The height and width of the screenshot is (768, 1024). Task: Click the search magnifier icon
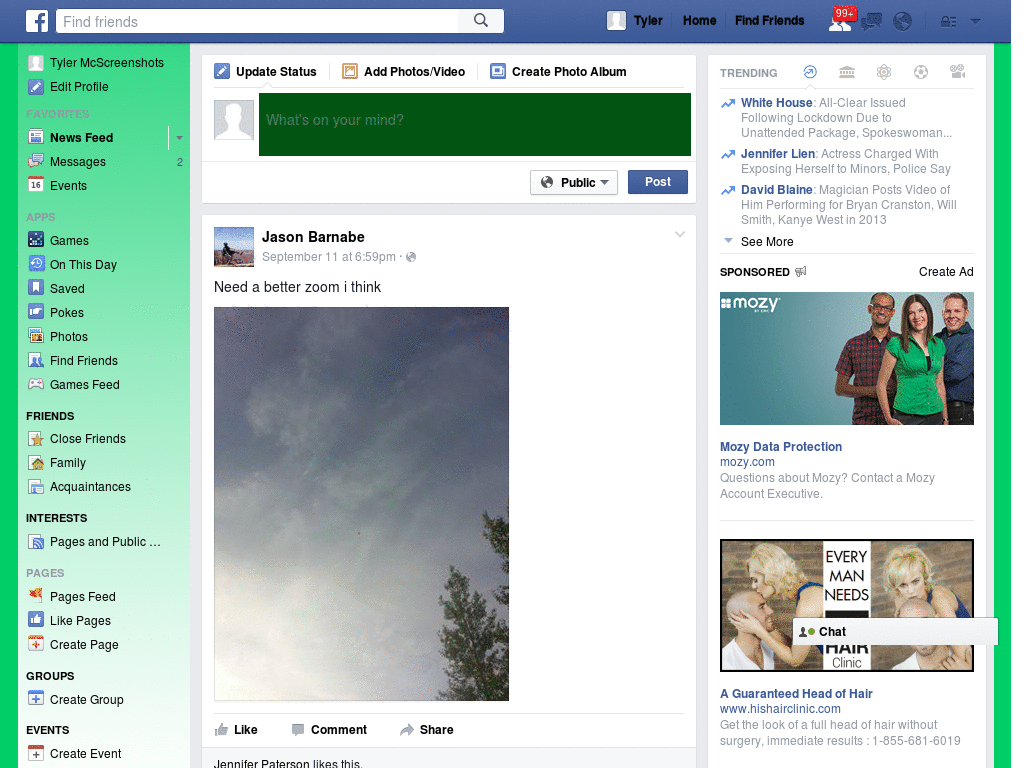(x=480, y=20)
